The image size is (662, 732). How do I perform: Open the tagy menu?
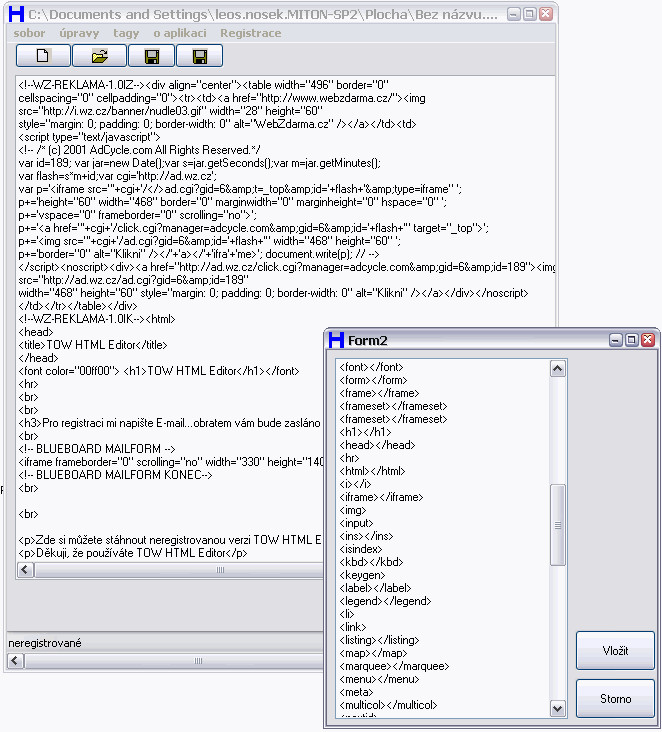(126, 33)
